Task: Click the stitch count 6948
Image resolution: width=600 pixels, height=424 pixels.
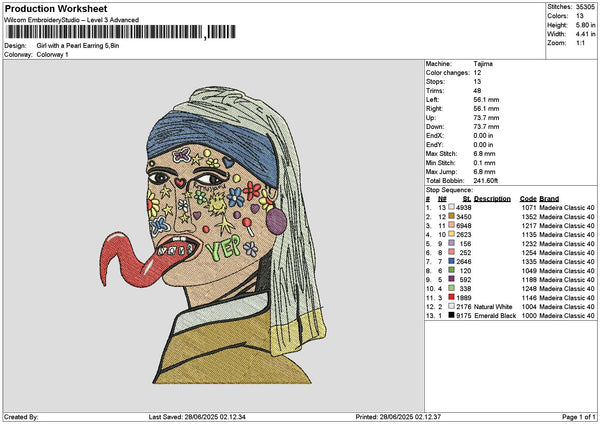Action: [x=464, y=226]
